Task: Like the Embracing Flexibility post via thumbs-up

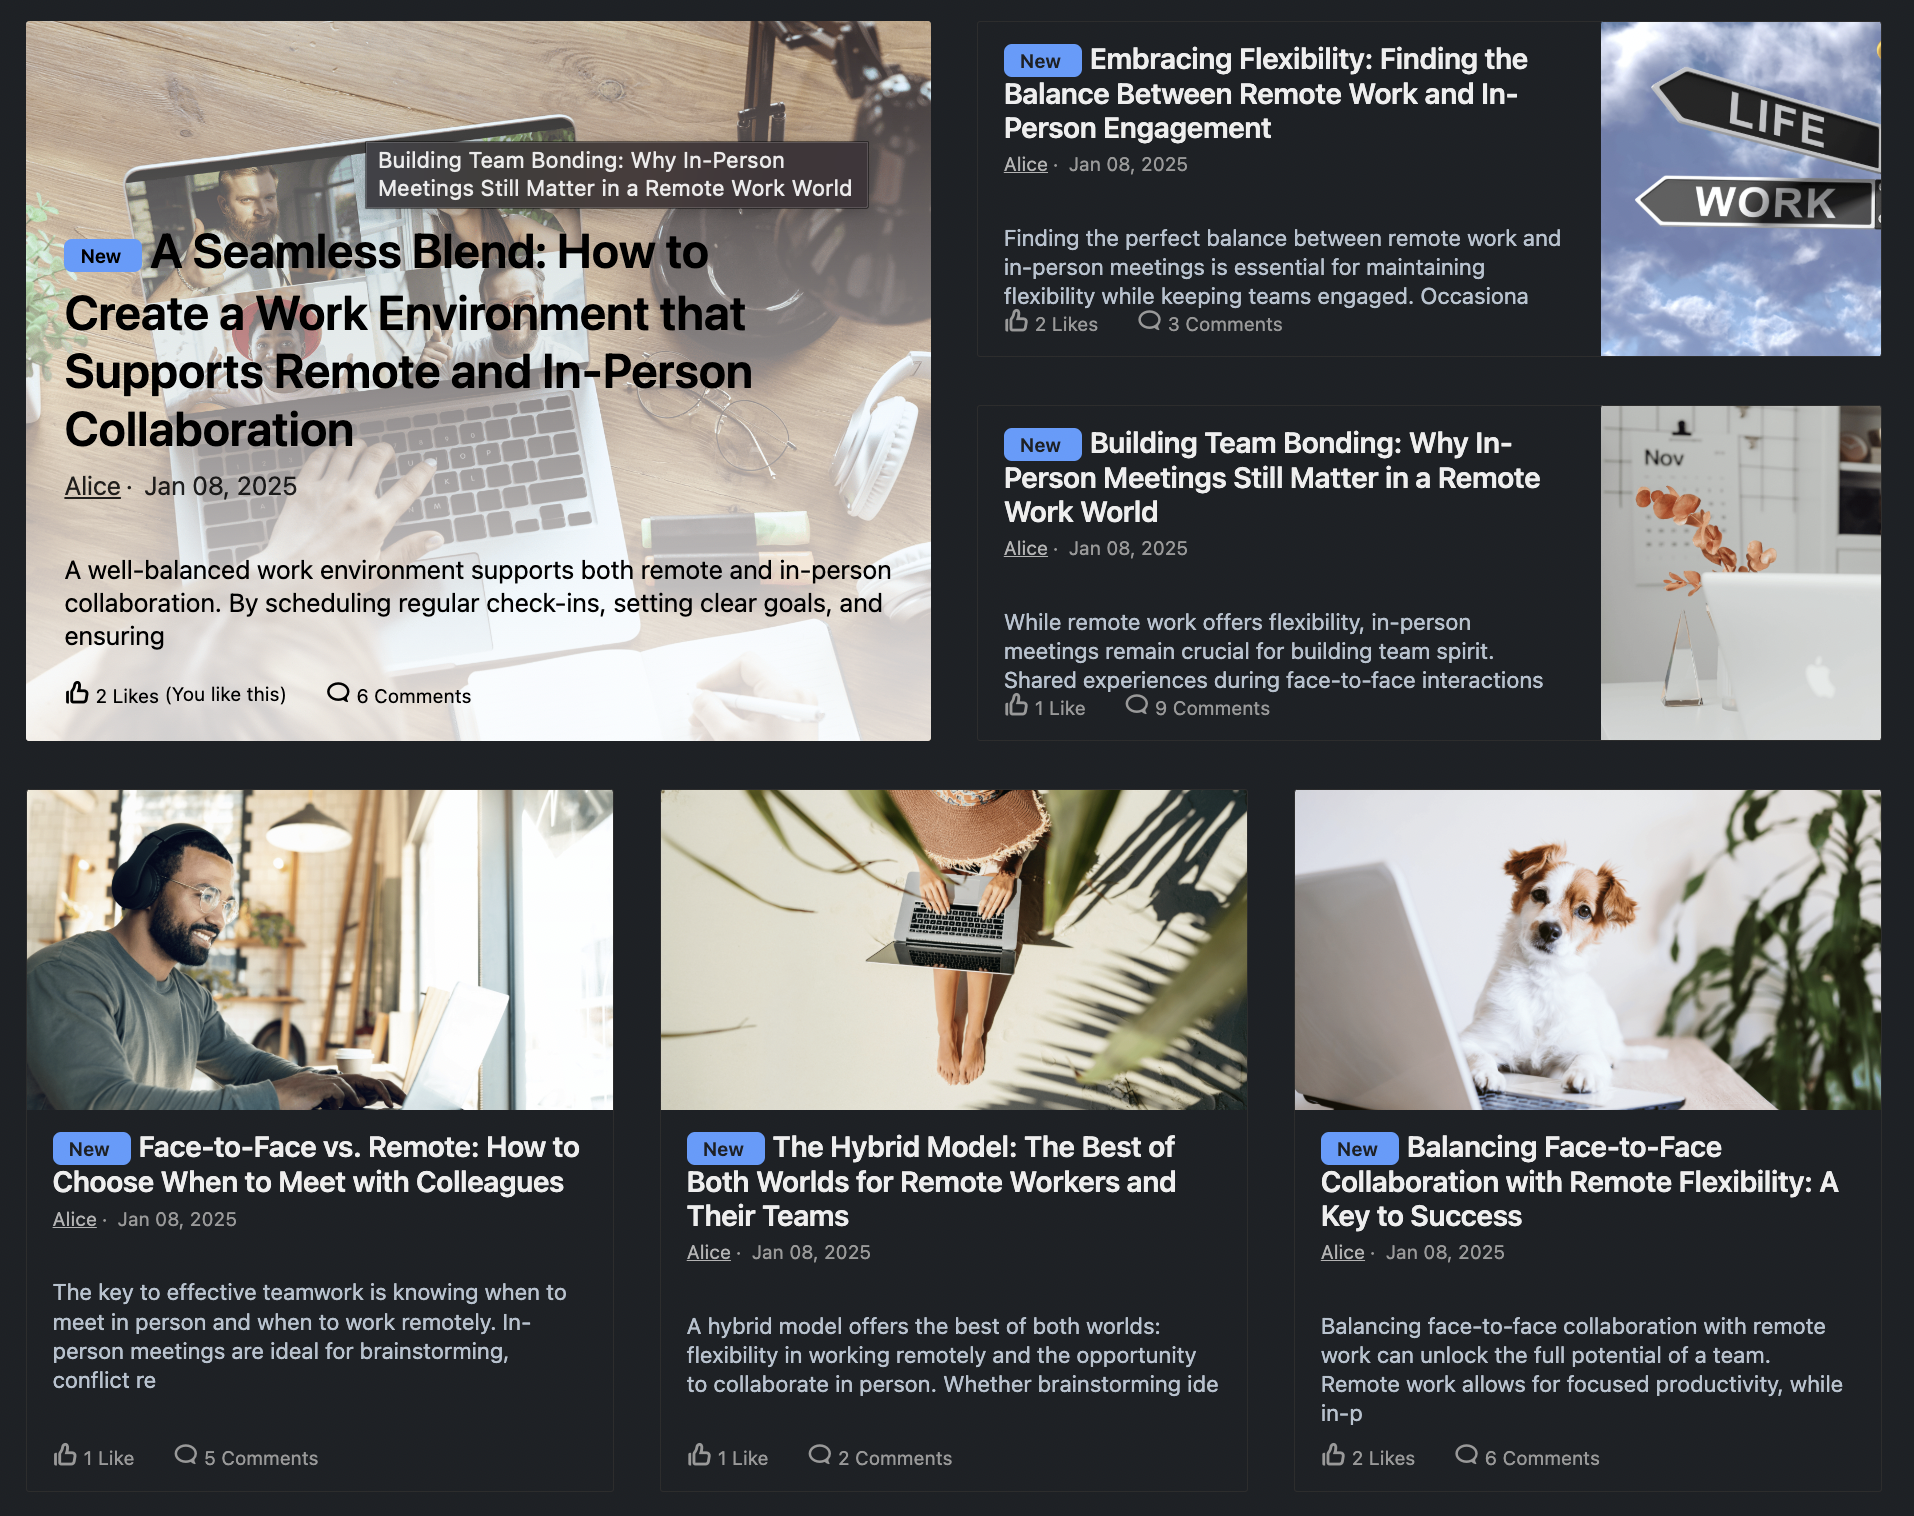Action: point(1016,321)
